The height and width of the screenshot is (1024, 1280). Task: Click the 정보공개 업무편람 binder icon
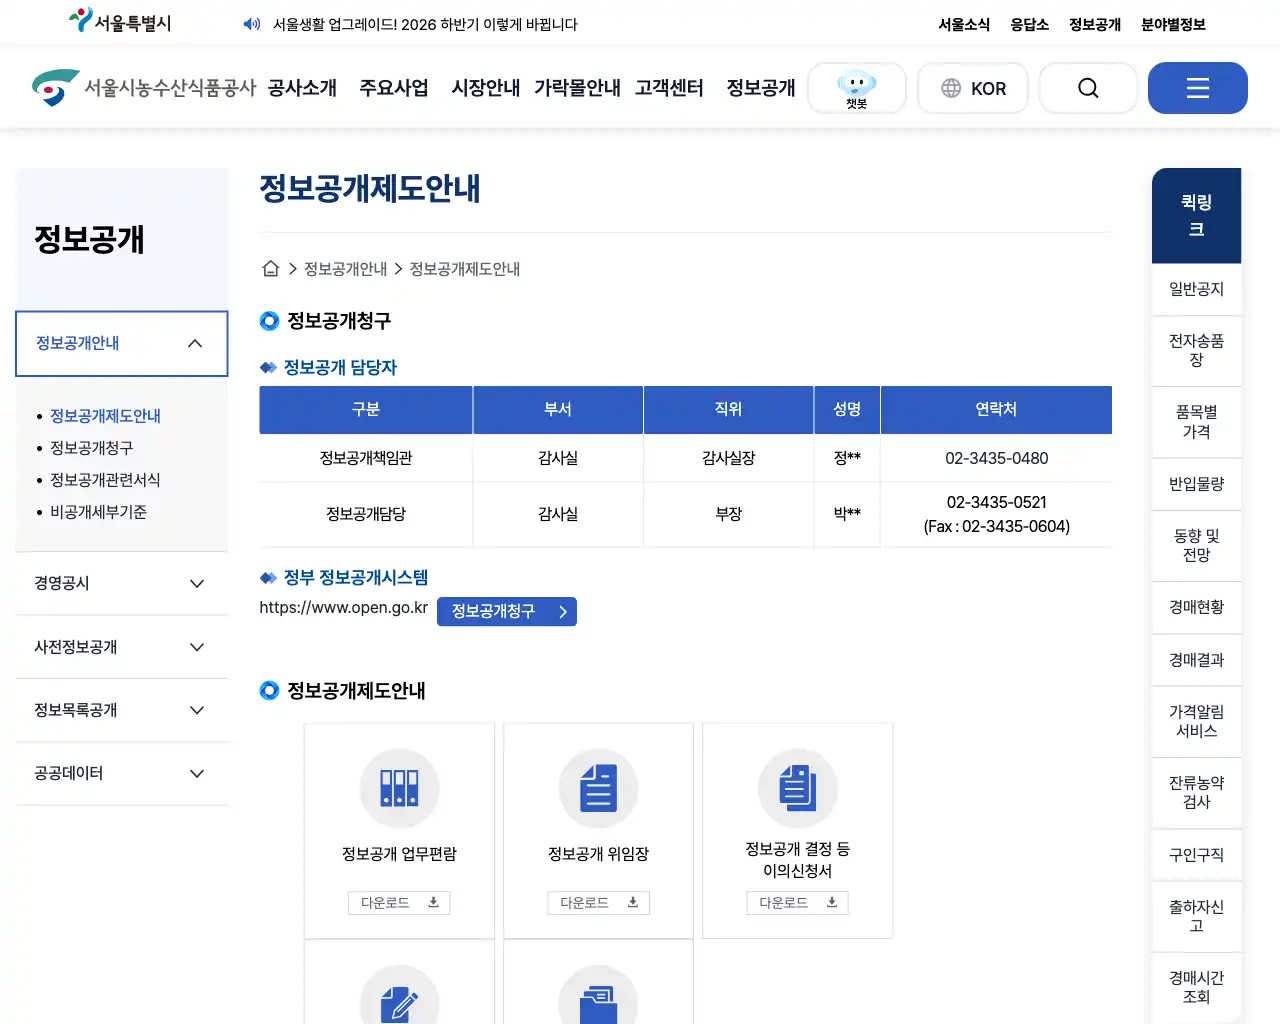tap(399, 788)
